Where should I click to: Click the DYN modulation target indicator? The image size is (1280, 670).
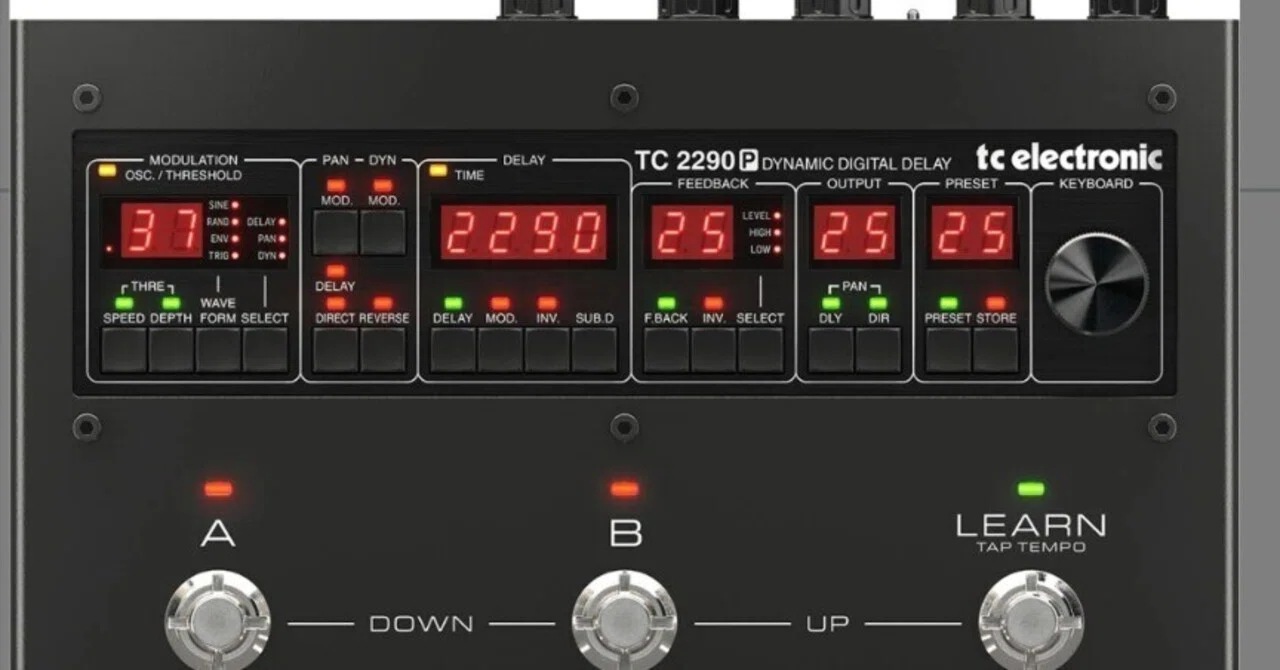click(x=282, y=256)
